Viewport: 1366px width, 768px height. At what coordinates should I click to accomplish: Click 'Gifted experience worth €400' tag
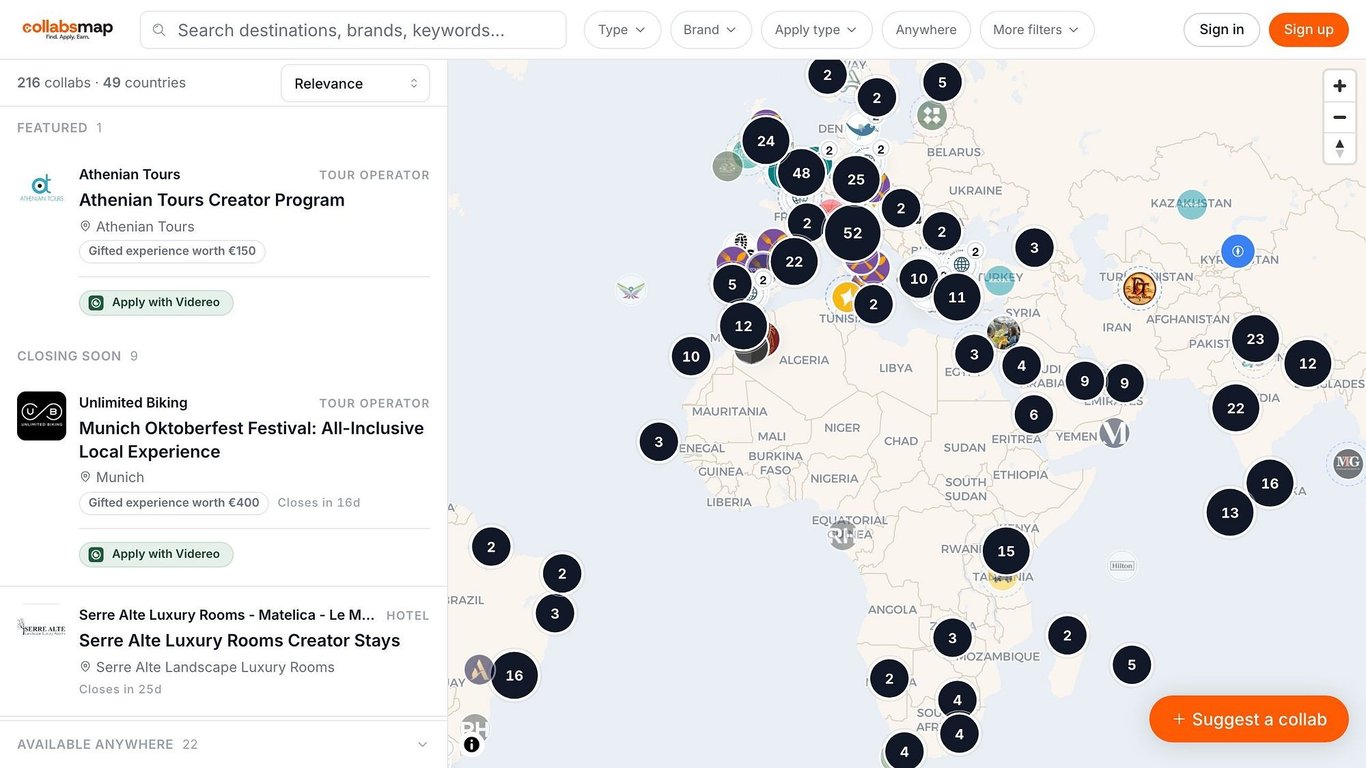tap(174, 503)
